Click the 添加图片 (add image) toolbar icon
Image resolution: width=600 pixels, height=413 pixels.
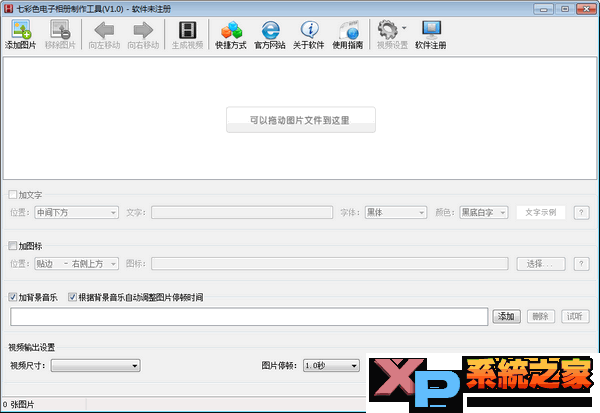[x=21, y=29]
